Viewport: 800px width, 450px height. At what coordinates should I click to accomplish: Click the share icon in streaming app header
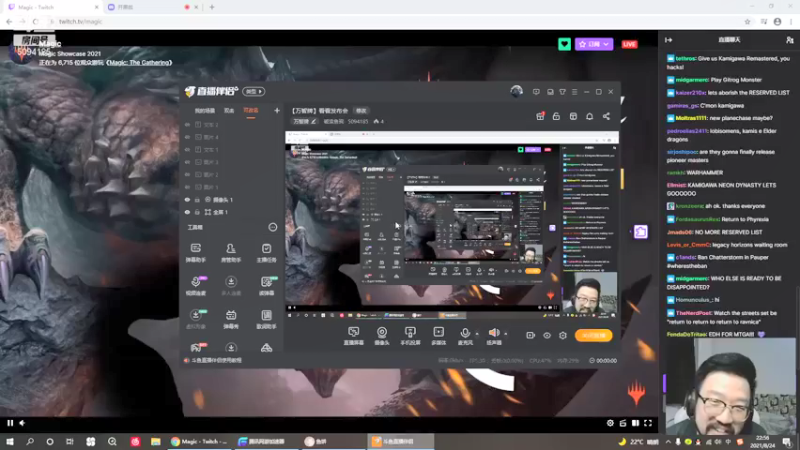coord(606,116)
